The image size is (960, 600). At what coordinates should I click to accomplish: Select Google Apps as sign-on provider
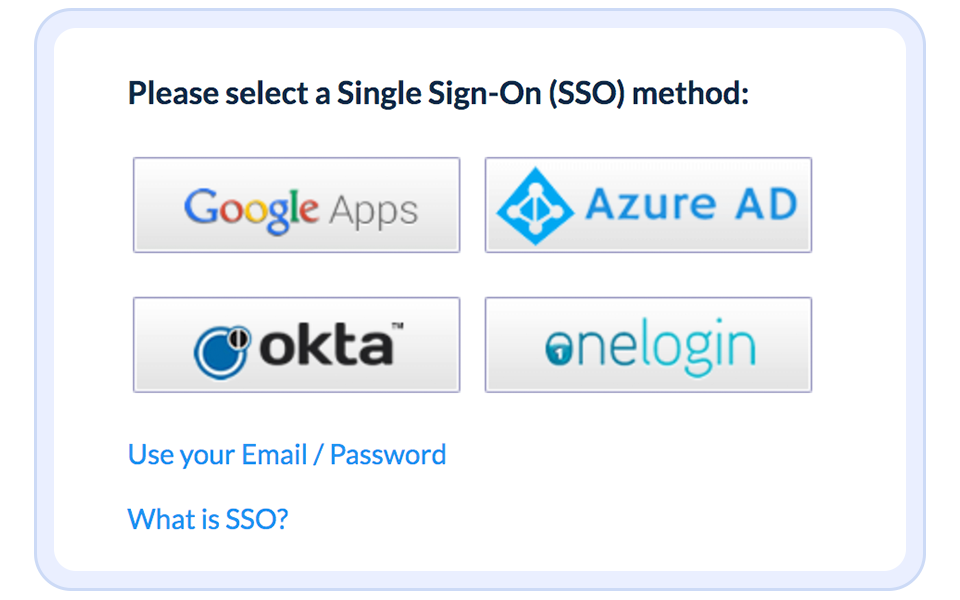pyautogui.click(x=296, y=204)
